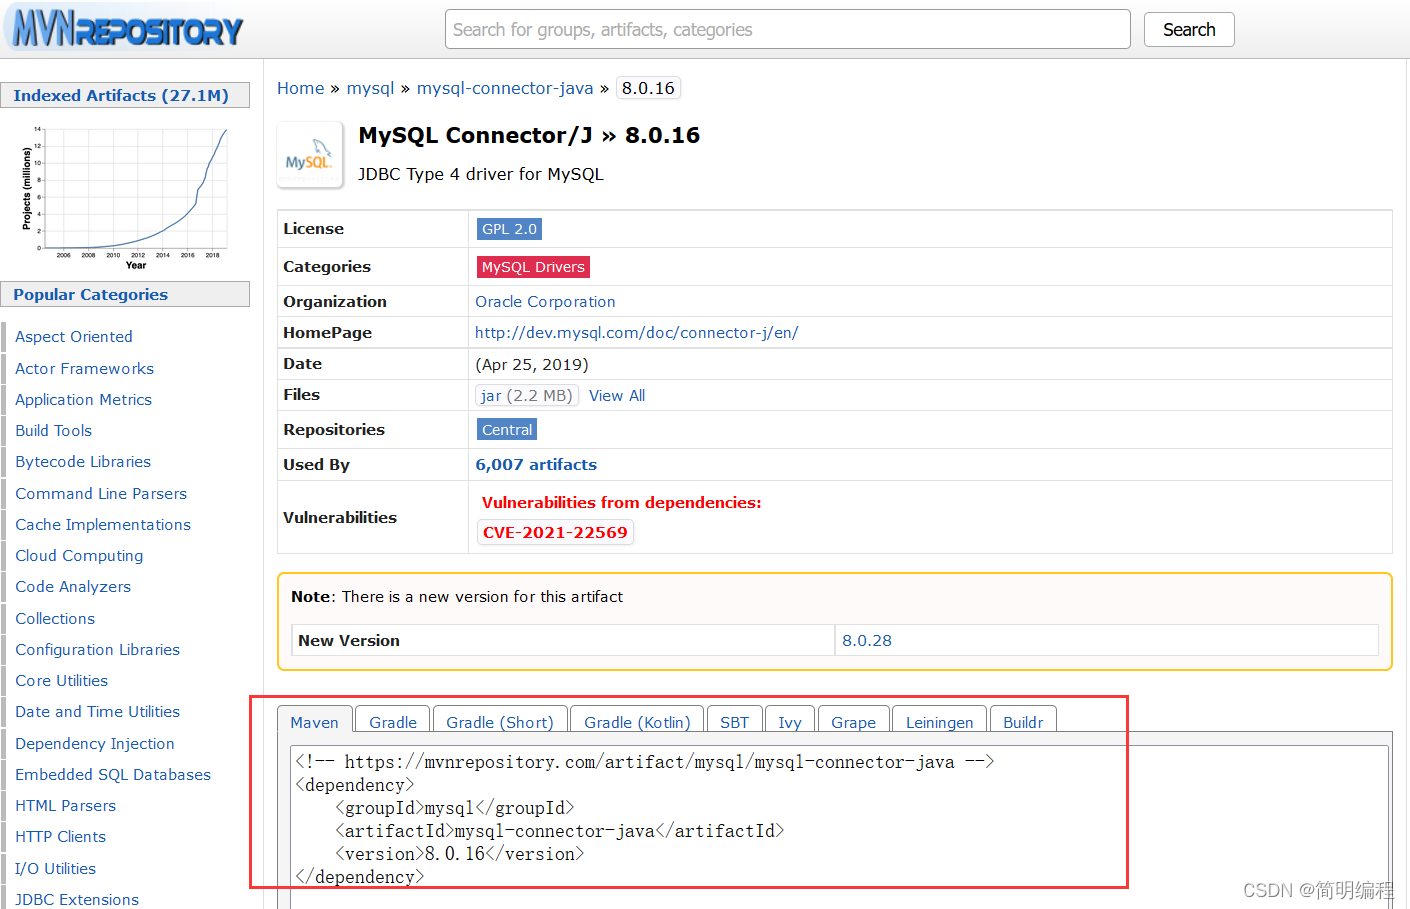Viewport: 1410px width, 909px height.
Task: Open the GPL 2.0 license tag
Action: pos(509,229)
